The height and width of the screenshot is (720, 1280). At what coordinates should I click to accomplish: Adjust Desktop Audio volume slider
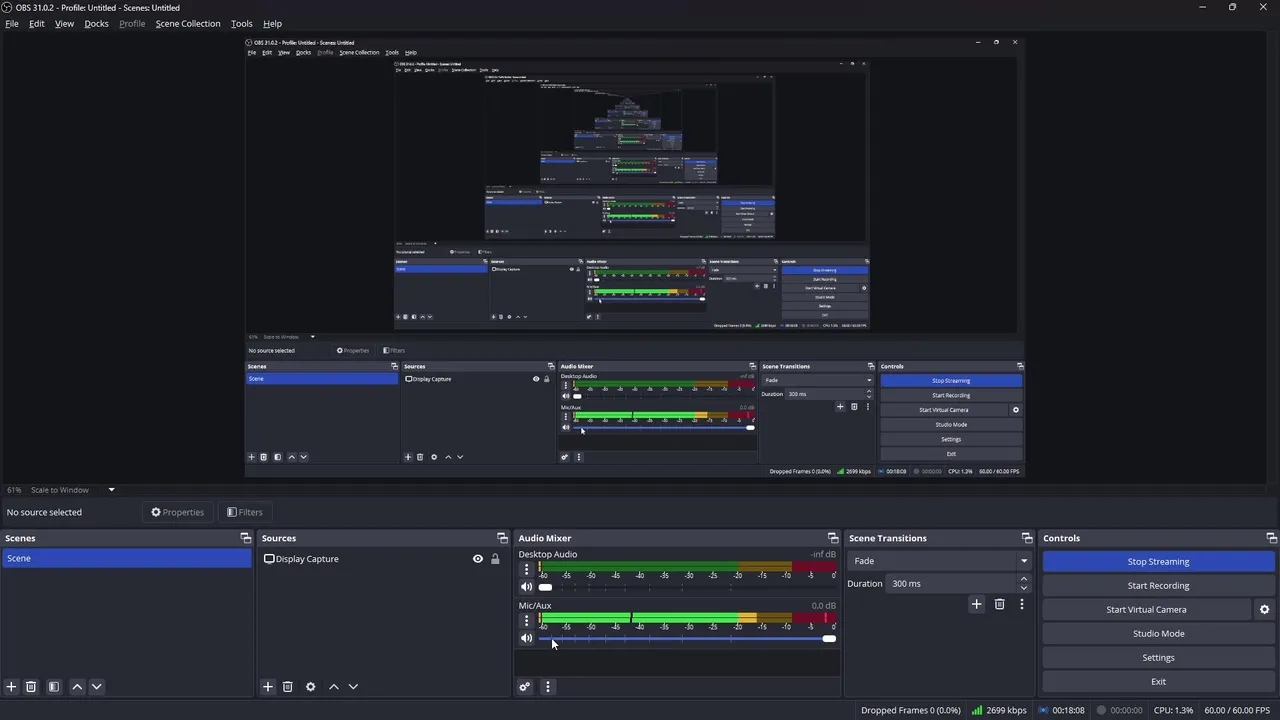(x=686, y=587)
